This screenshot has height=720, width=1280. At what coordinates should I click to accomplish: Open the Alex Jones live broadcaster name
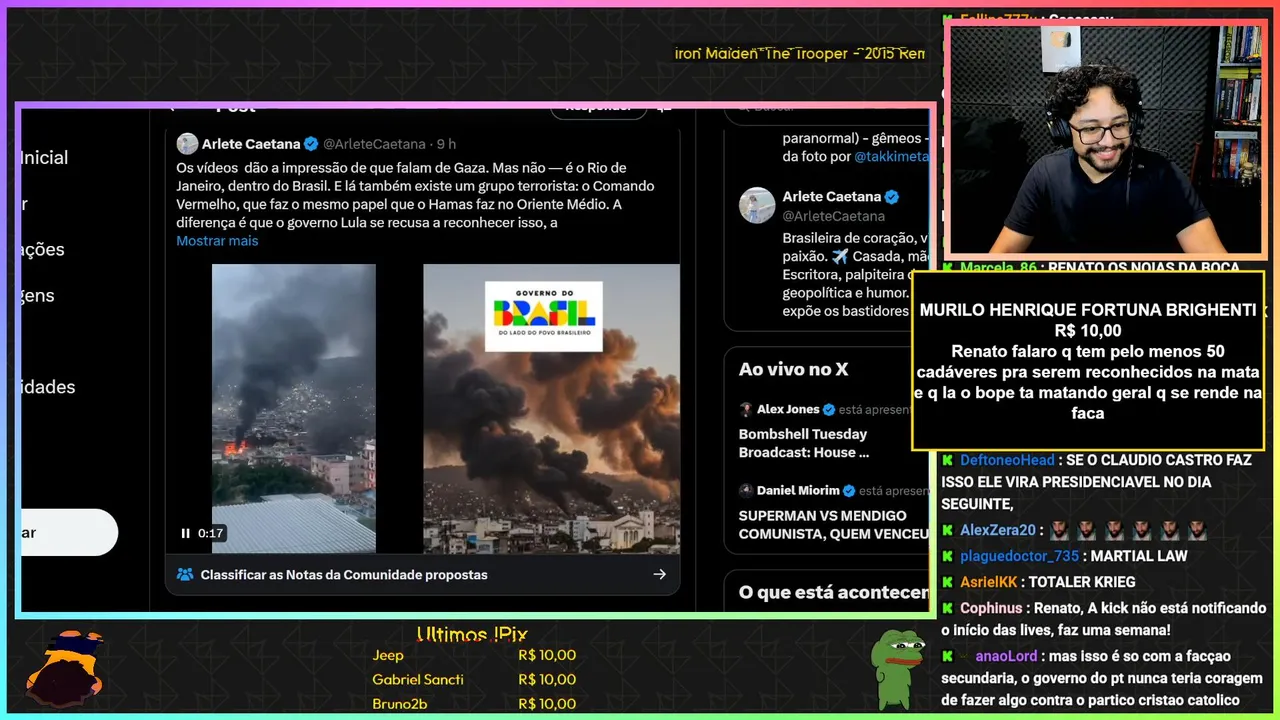click(788, 409)
